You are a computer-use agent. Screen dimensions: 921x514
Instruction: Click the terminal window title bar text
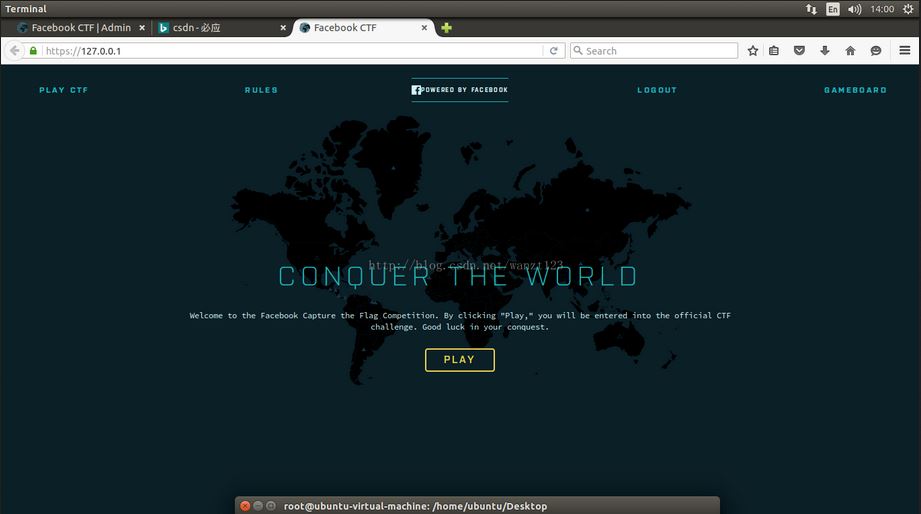pyautogui.click(x=415, y=506)
